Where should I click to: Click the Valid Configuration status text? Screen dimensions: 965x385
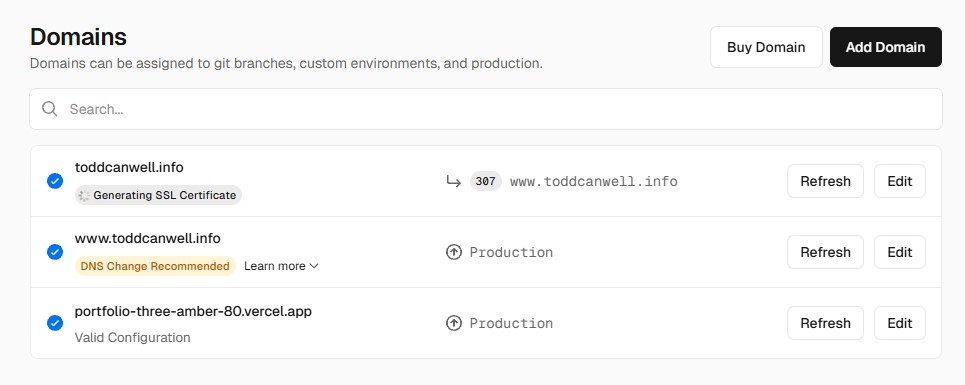pyautogui.click(x=132, y=338)
